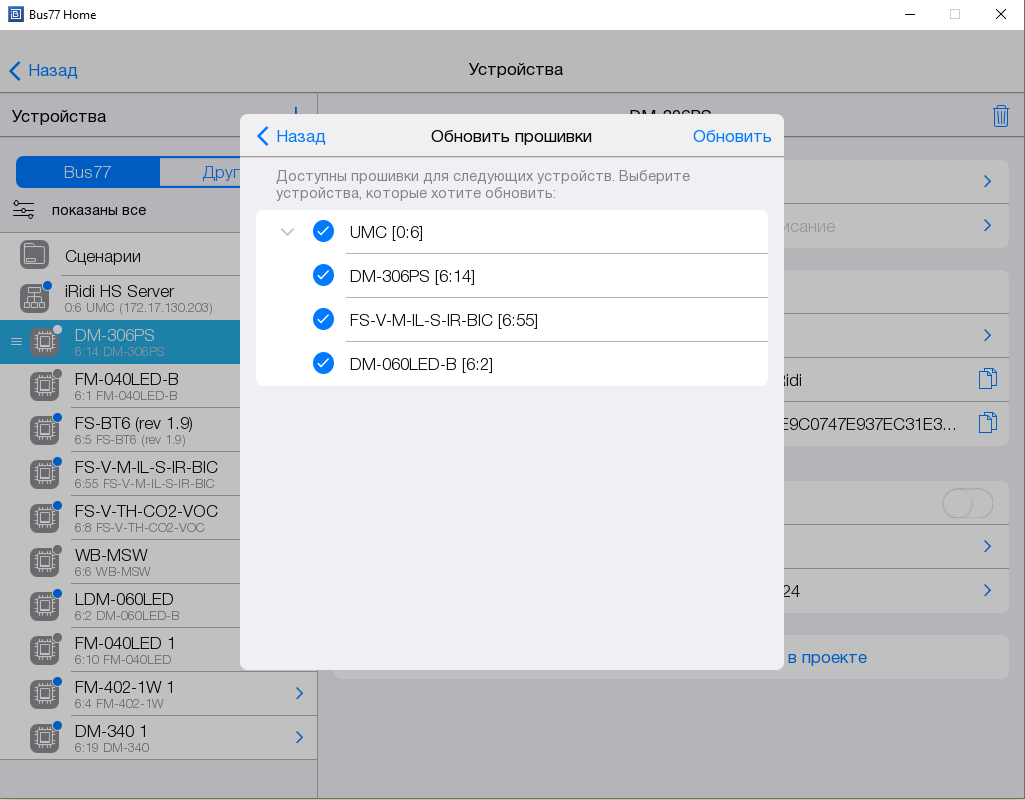The width and height of the screenshot is (1025, 800).
Task: Deselect FS-V-M-IL-S-IR-BIC [6:55] checkbox
Action: [323, 319]
